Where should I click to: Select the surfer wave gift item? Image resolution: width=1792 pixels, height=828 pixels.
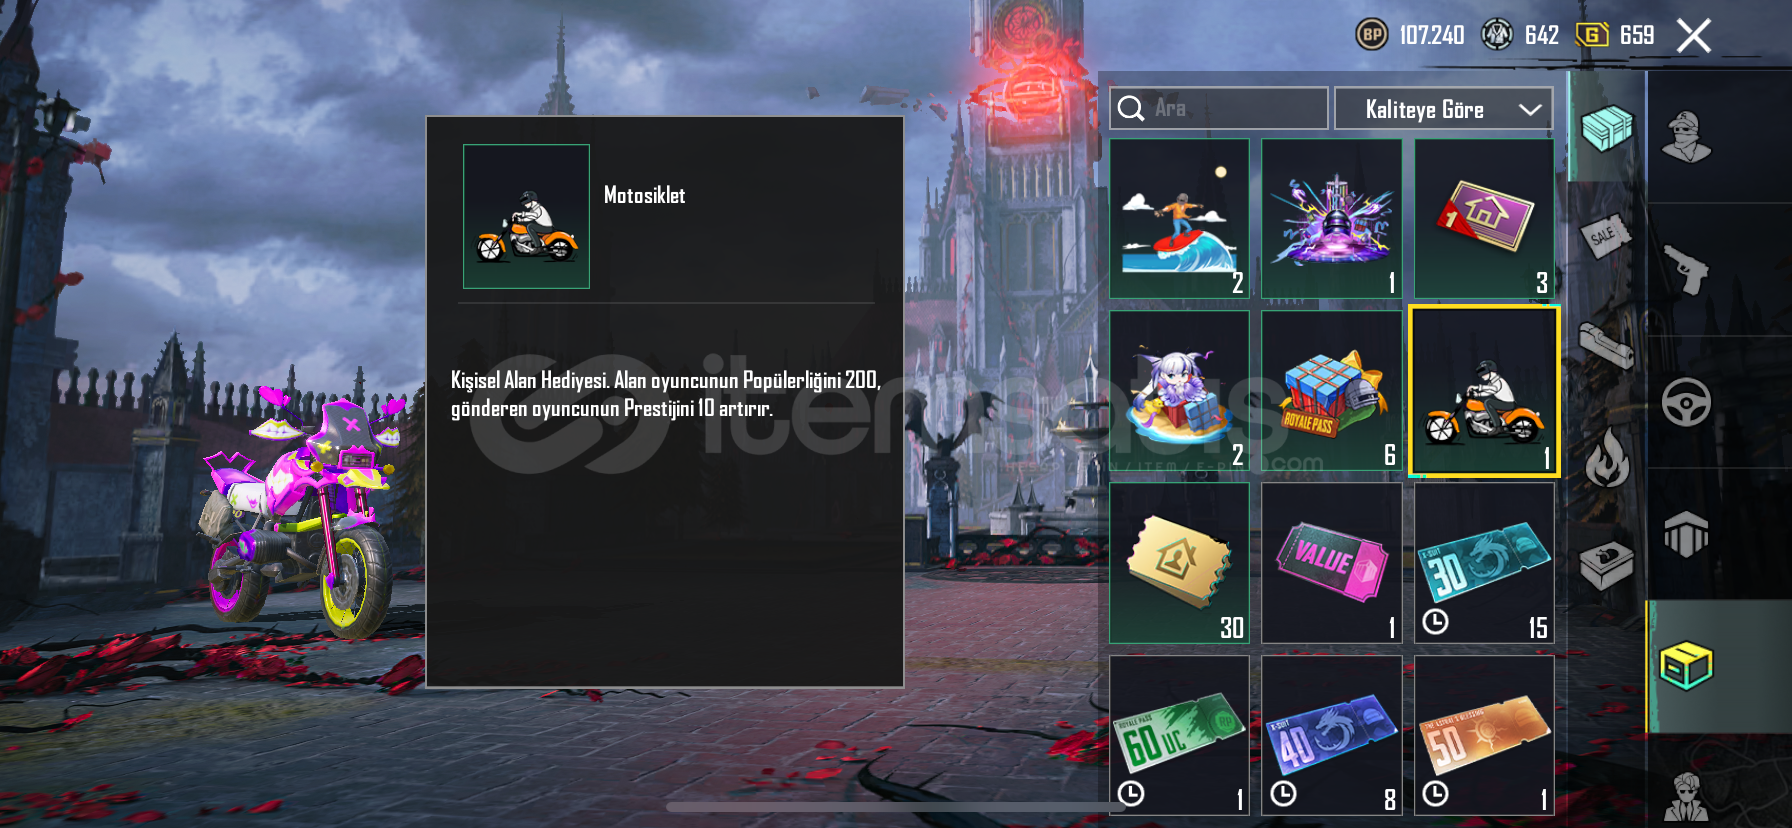coord(1179,218)
